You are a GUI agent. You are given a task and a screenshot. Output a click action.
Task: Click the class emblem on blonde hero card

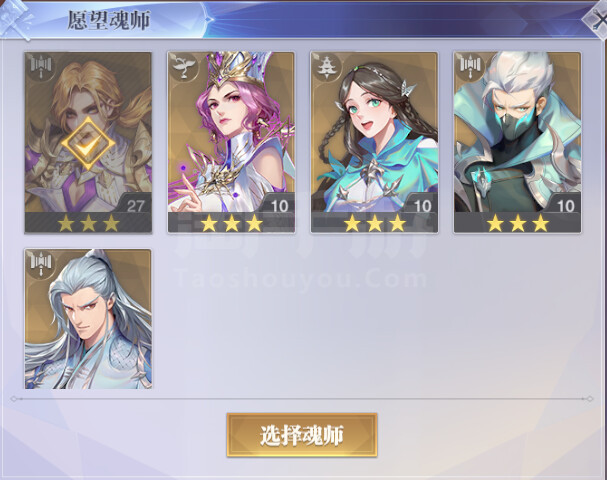(41, 67)
